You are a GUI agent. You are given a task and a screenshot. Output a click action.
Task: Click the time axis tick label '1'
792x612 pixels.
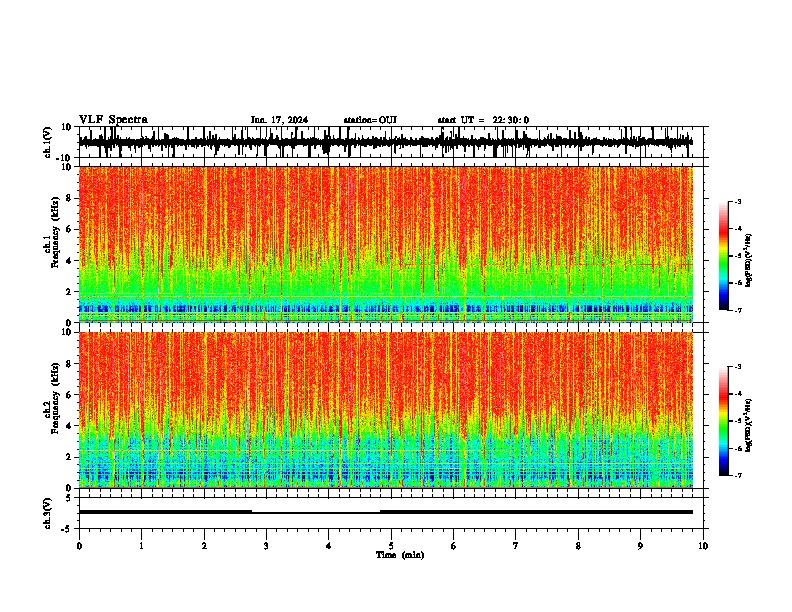pos(141,546)
